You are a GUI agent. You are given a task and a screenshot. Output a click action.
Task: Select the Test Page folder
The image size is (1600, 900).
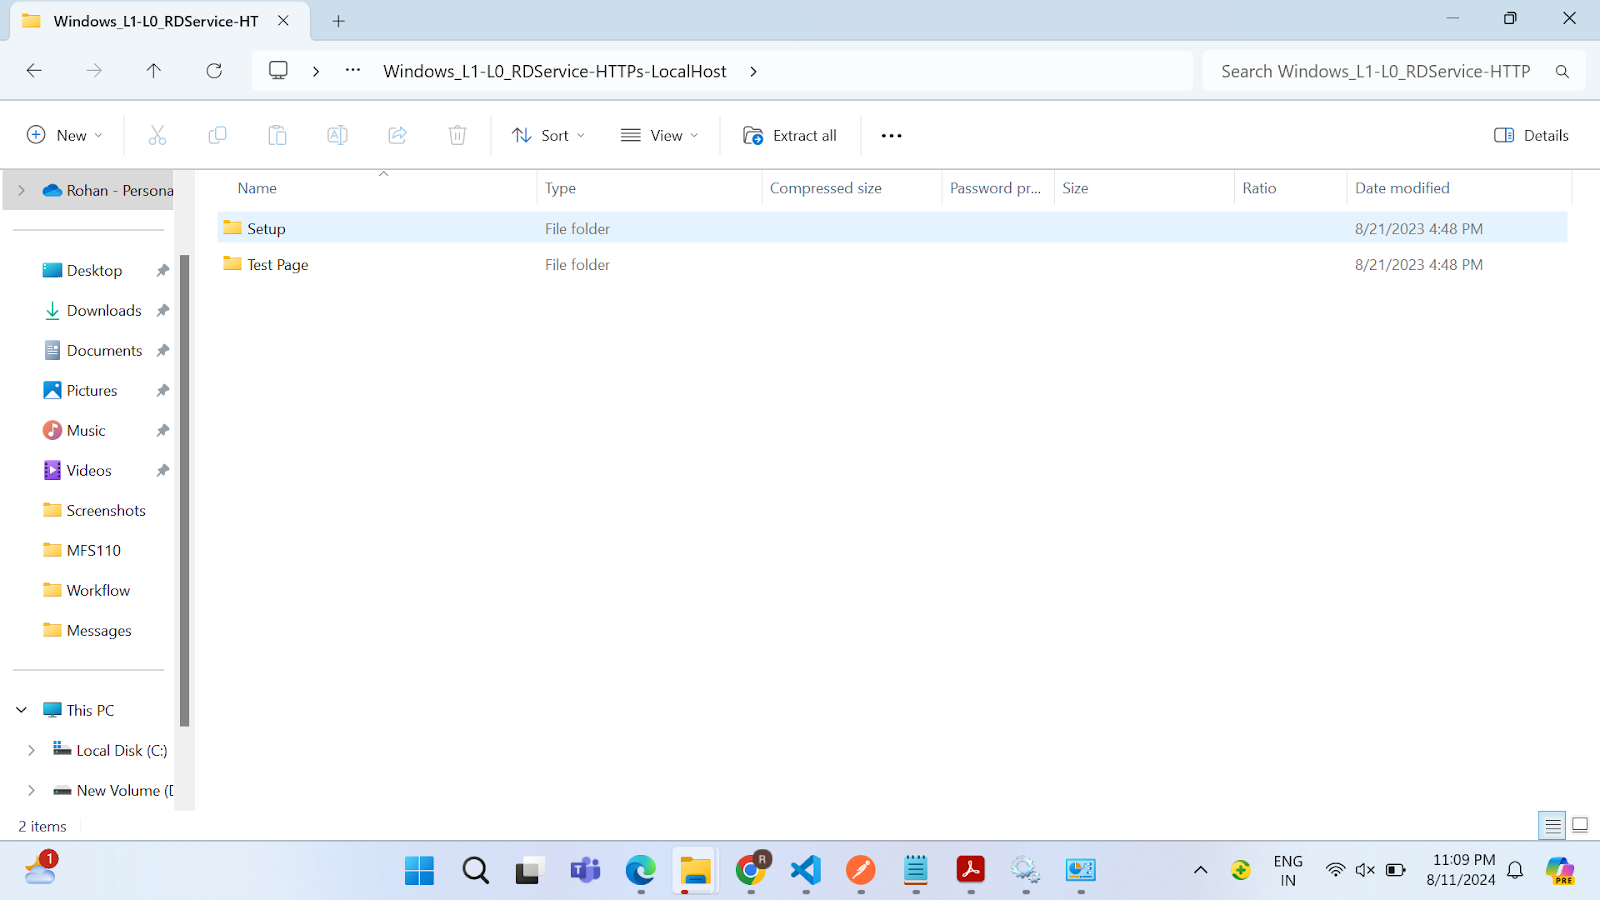tap(277, 265)
